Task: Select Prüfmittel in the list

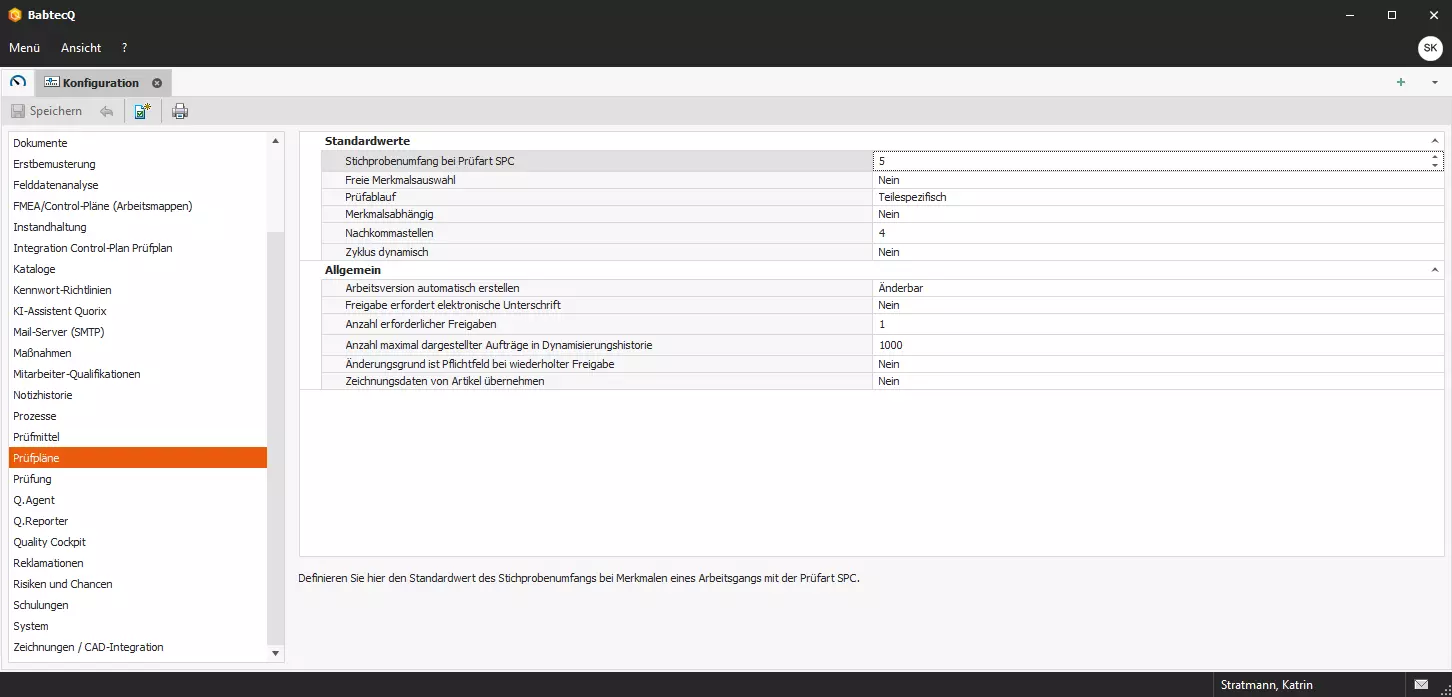Action: click(137, 437)
